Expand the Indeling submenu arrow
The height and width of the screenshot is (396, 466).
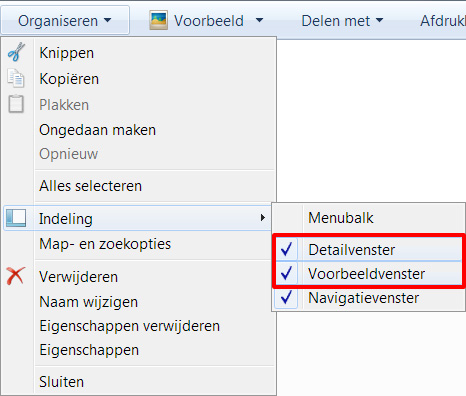(263, 218)
